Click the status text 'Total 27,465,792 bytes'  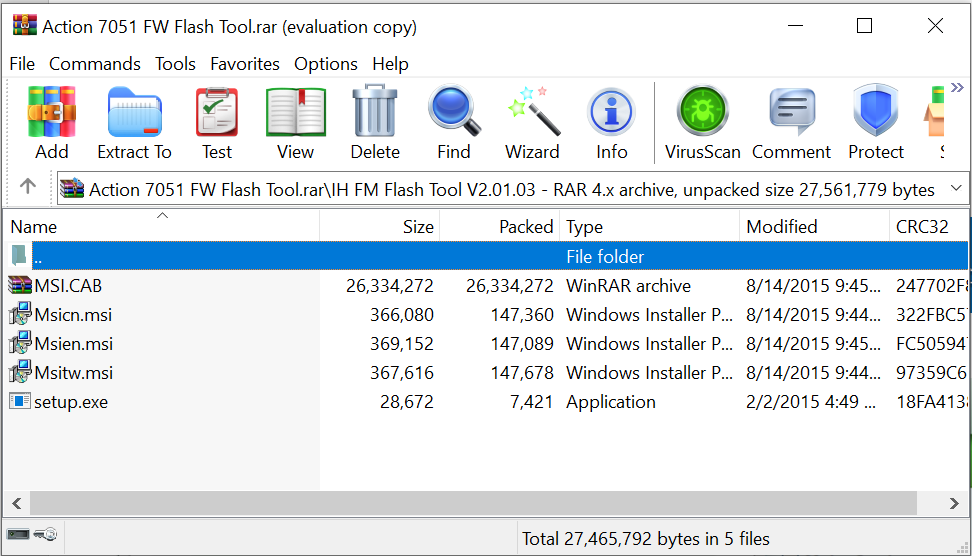click(645, 539)
